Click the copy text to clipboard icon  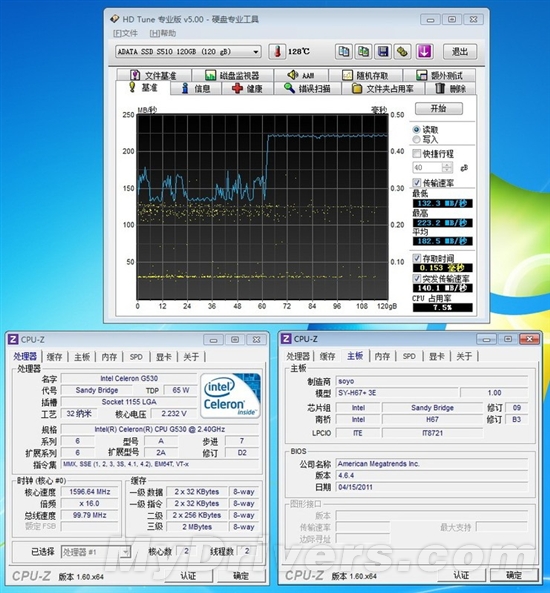pyautogui.click(x=343, y=51)
